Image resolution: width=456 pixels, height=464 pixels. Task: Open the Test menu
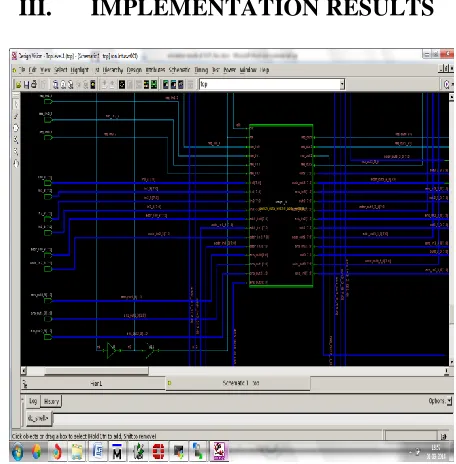point(216,70)
